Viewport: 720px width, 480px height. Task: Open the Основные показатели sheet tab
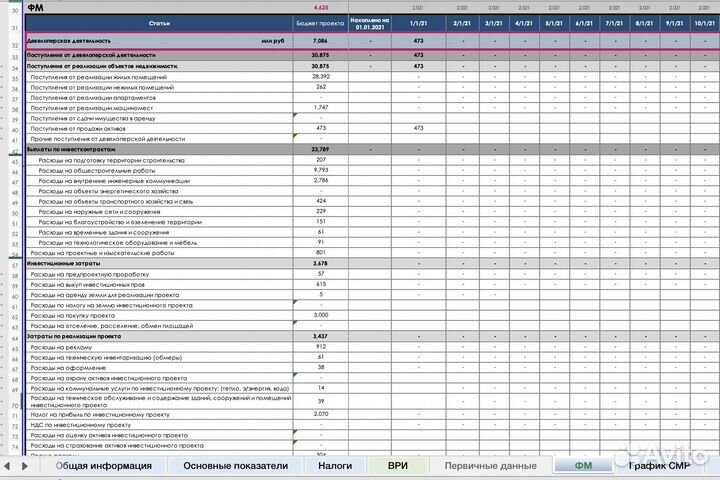(236, 466)
